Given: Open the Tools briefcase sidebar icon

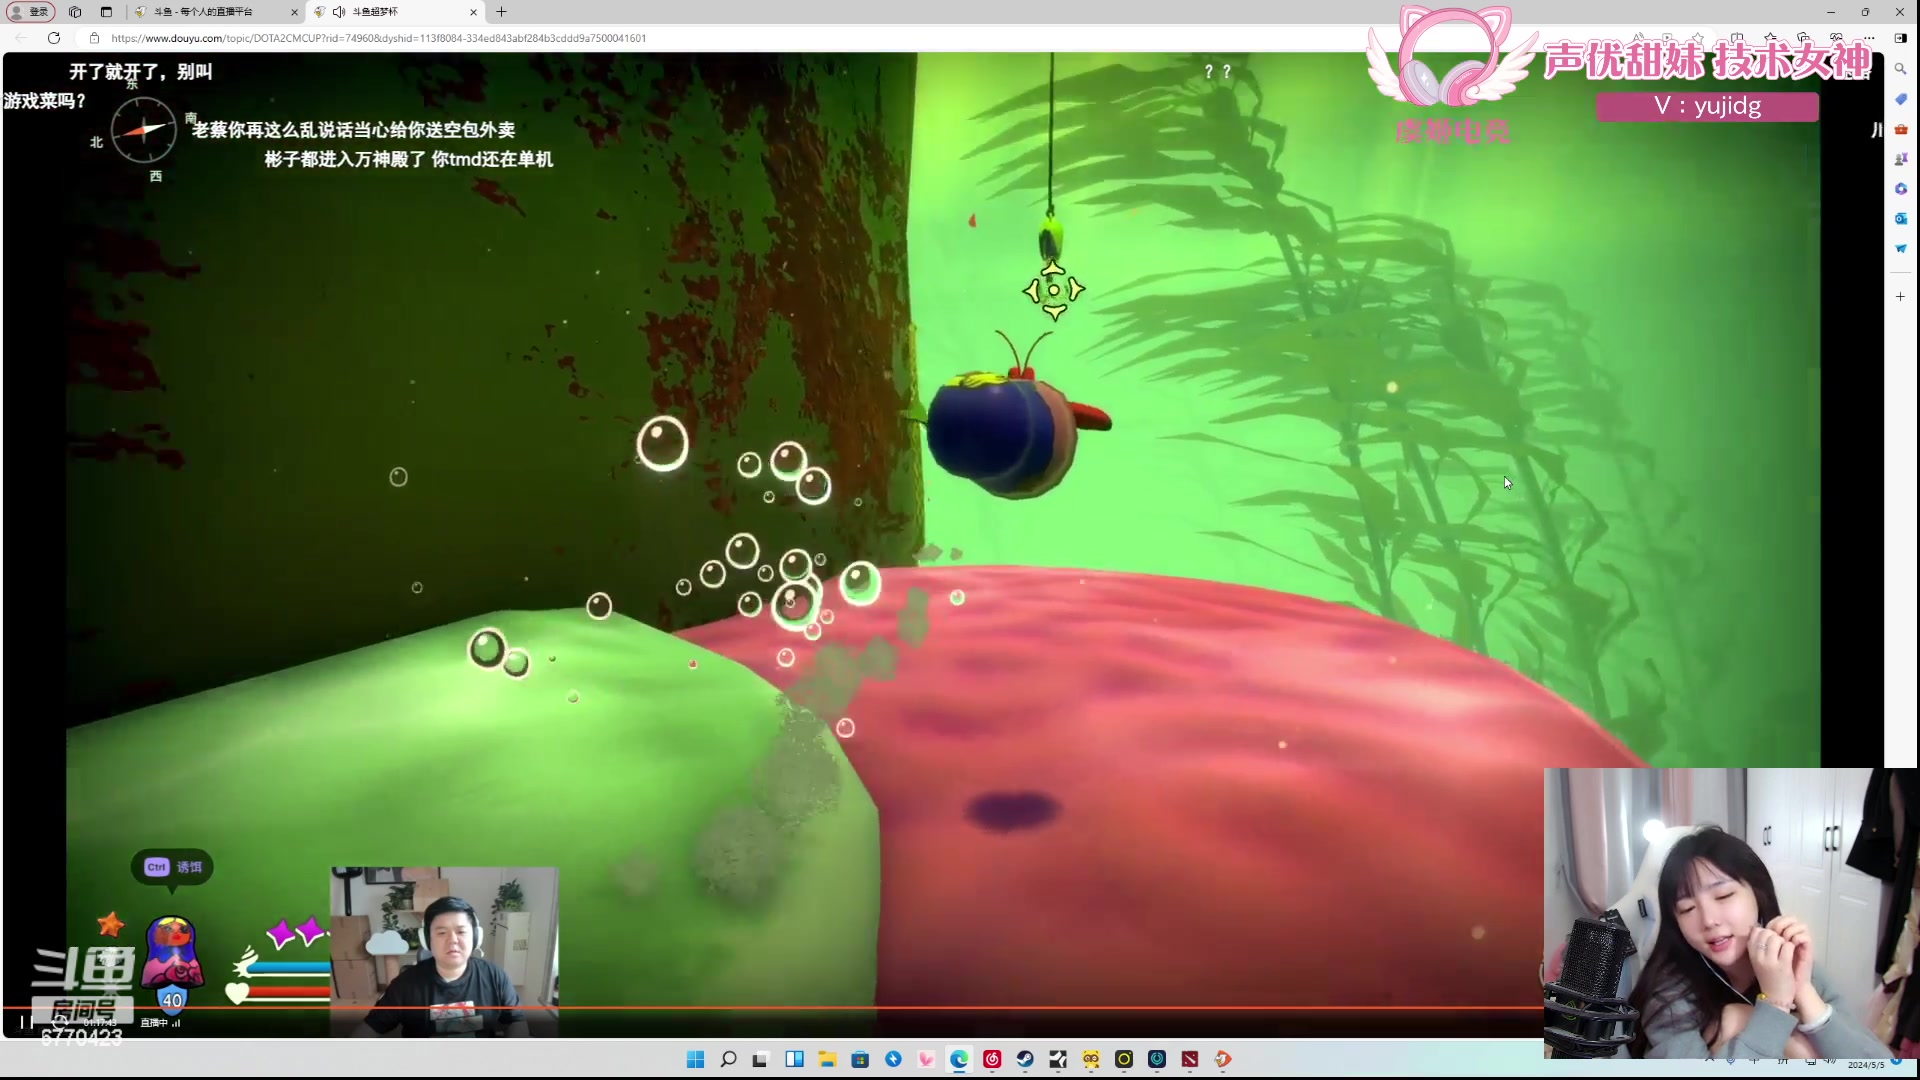Looking at the screenshot, I should (x=1900, y=129).
